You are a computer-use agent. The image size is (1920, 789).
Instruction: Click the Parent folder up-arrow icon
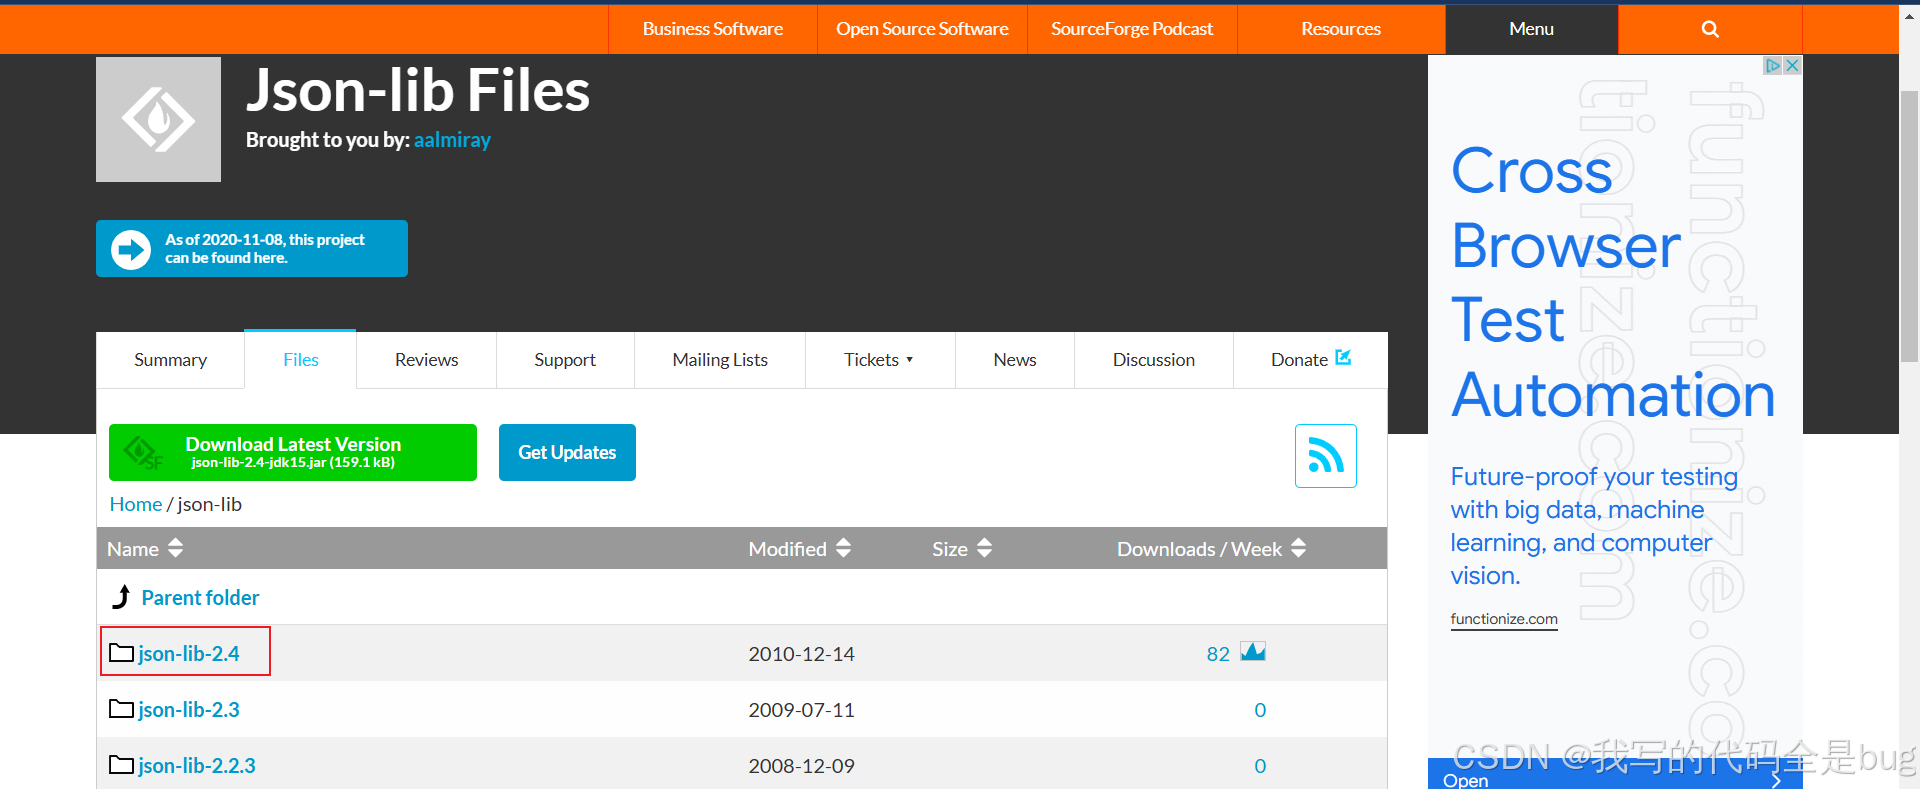(121, 597)
